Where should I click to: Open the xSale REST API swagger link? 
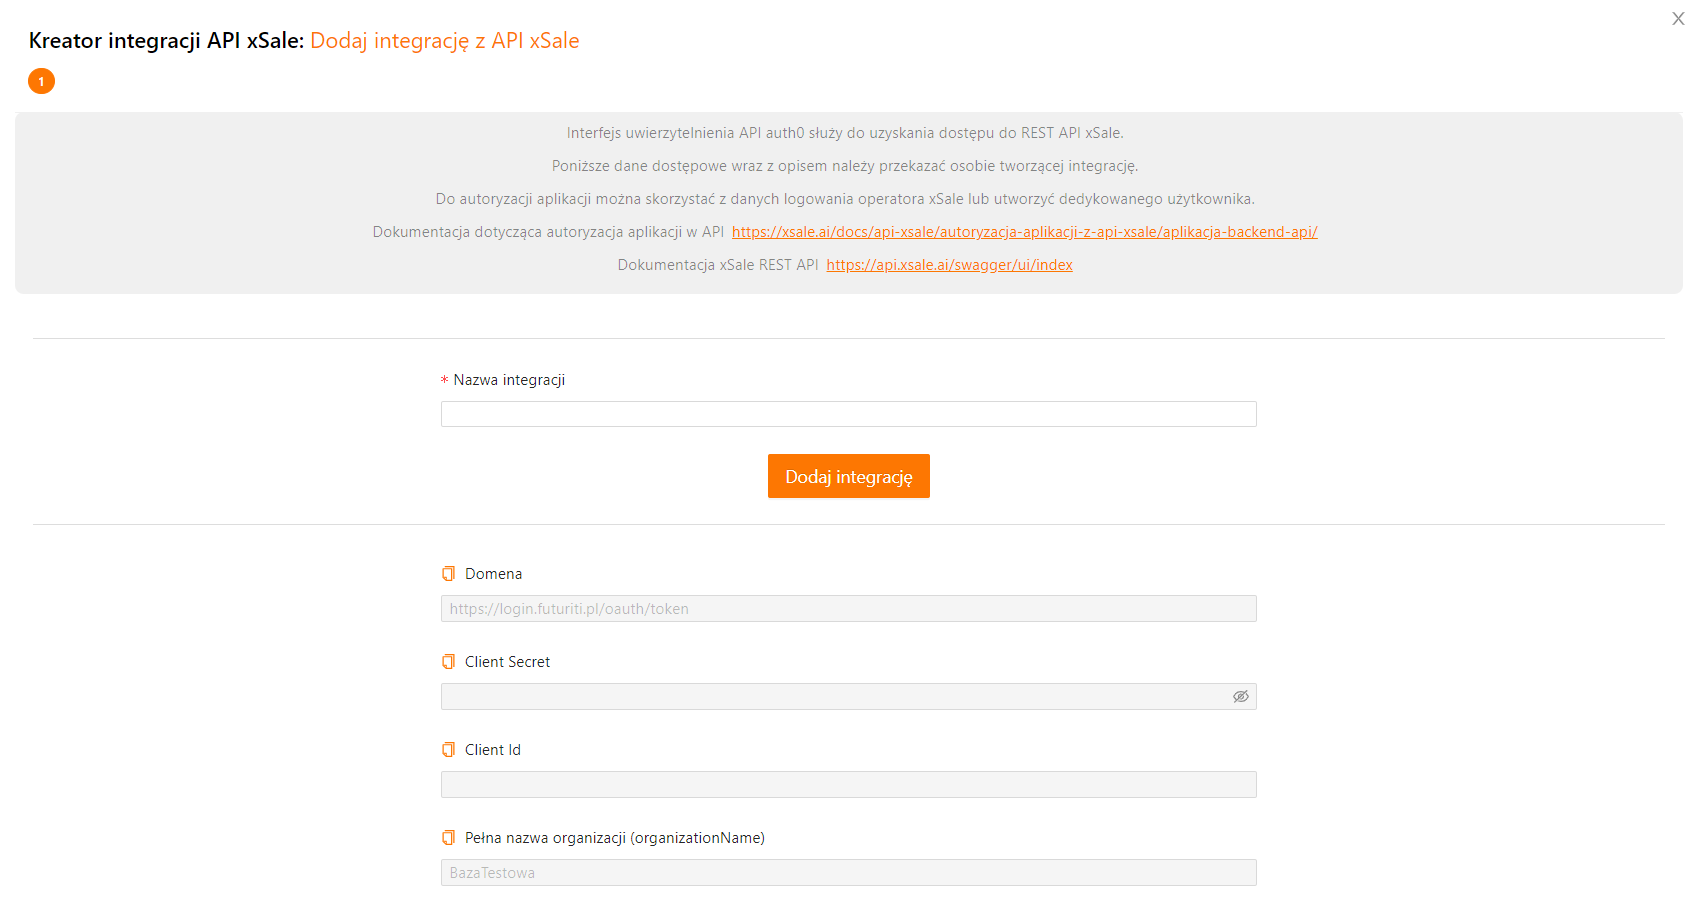click(x=949, y=265)
